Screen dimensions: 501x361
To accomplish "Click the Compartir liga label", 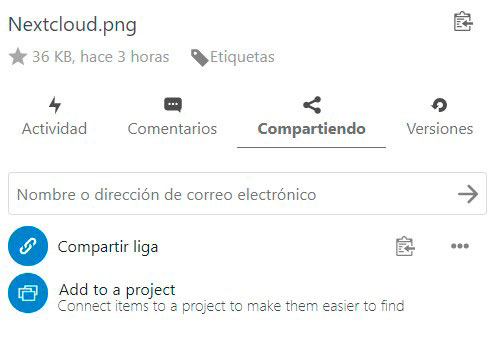I will (108, 247).
